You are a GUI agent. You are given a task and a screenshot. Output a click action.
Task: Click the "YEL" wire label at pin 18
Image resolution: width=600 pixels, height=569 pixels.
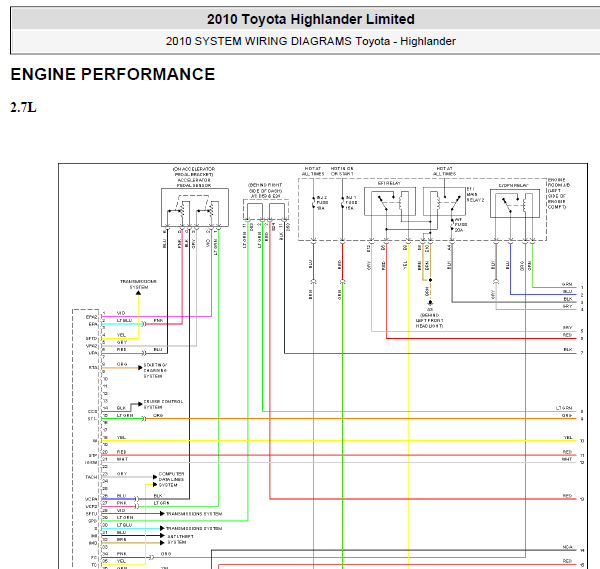click(x=121, y=437)
